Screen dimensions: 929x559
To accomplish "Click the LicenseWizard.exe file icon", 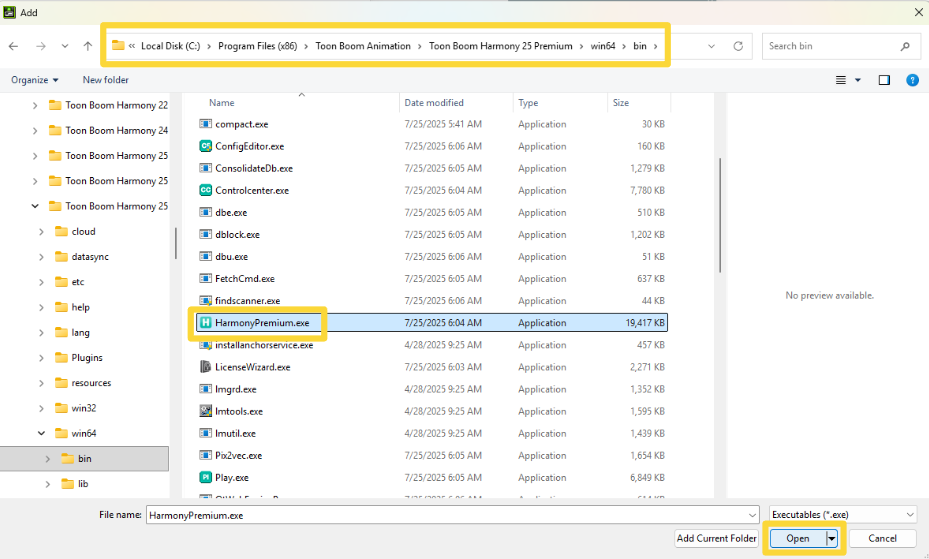I will pyautogui.click(x=205, y=367).
